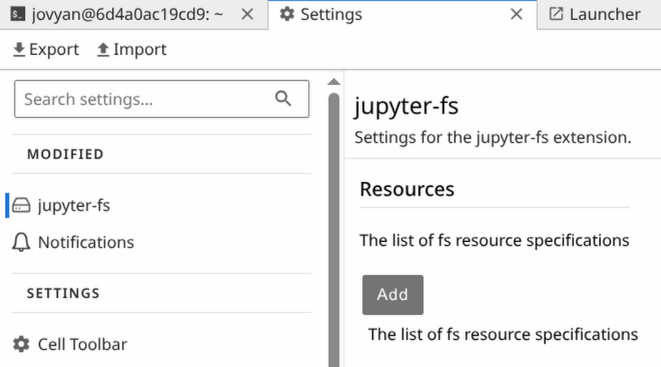Close the jovyan terminal tab
The width and height of the screenshot is (661, 367).
click(247, 15)
